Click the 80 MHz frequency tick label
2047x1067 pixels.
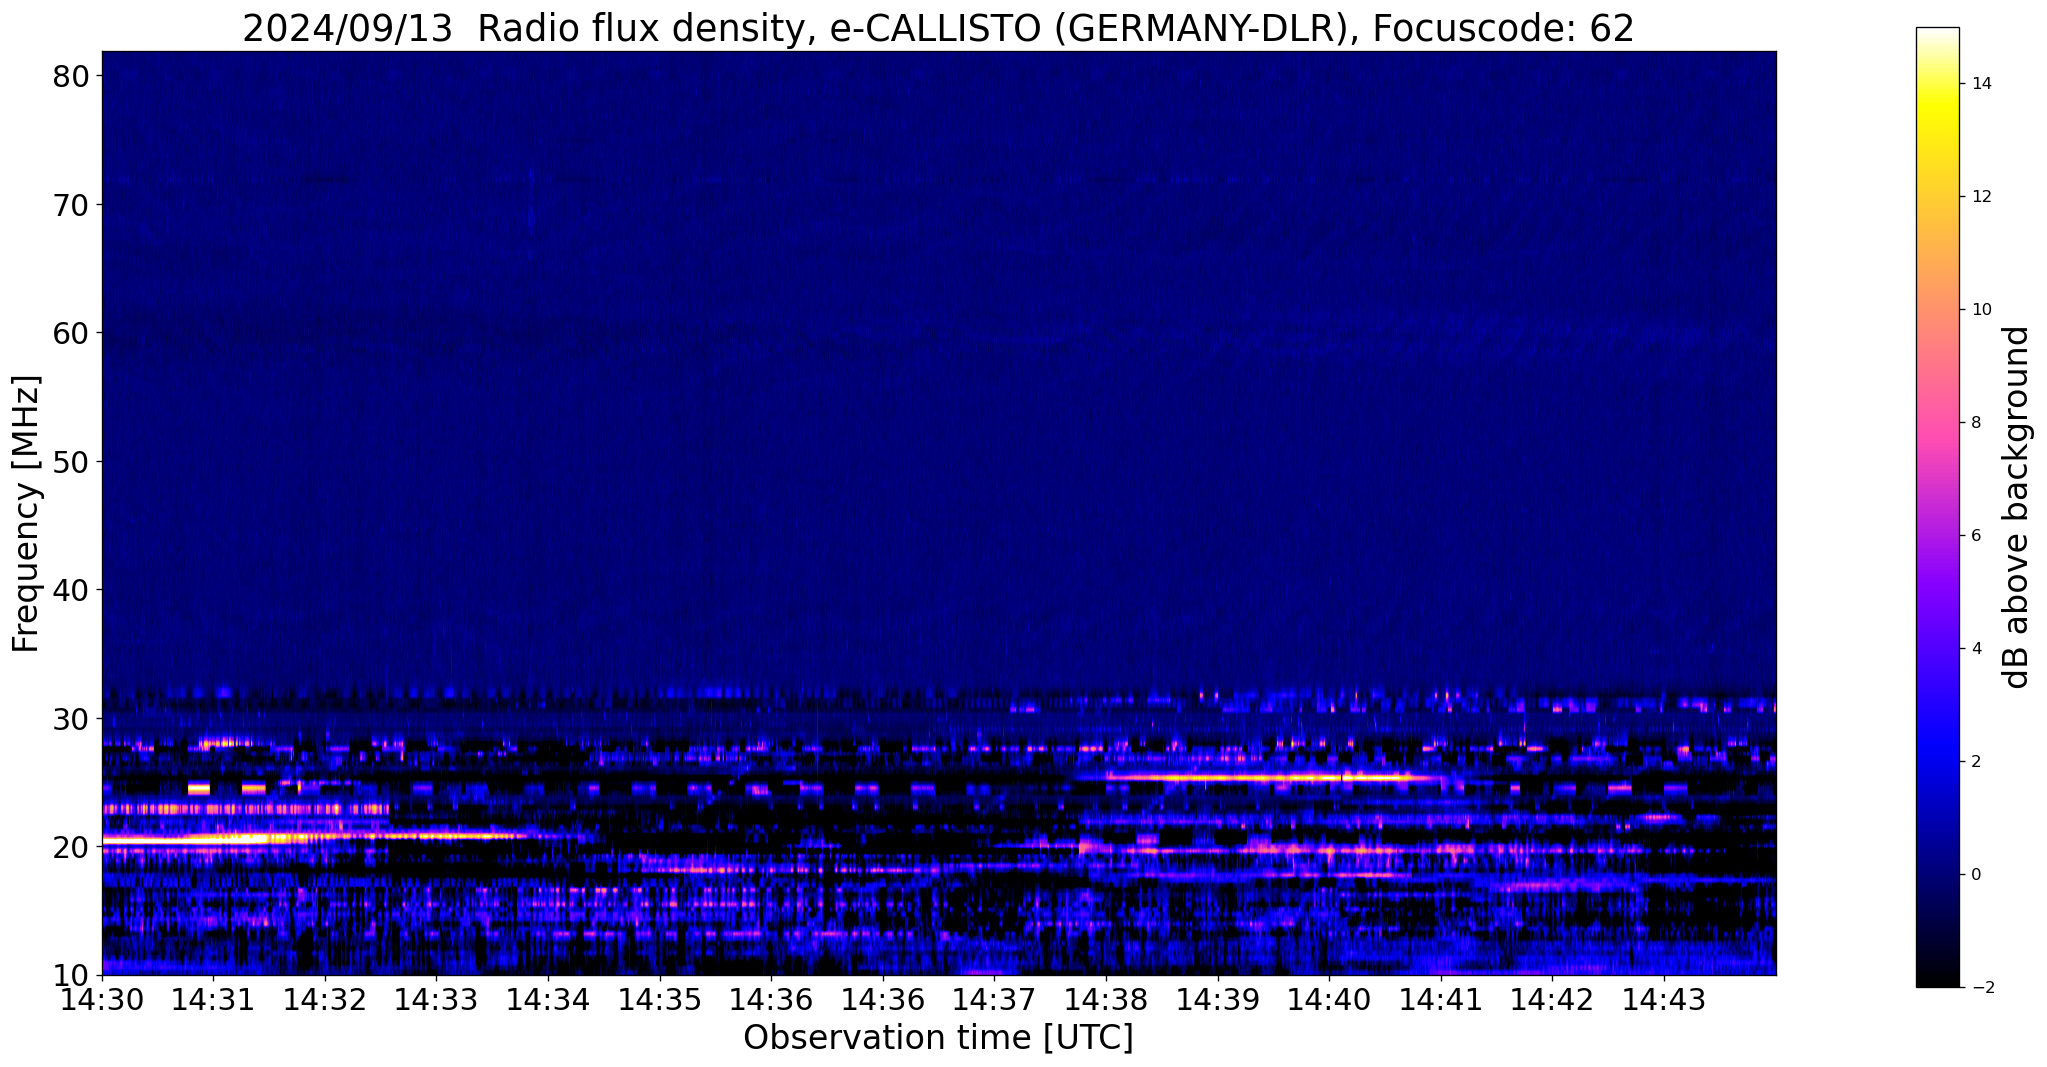coord(73,76)
